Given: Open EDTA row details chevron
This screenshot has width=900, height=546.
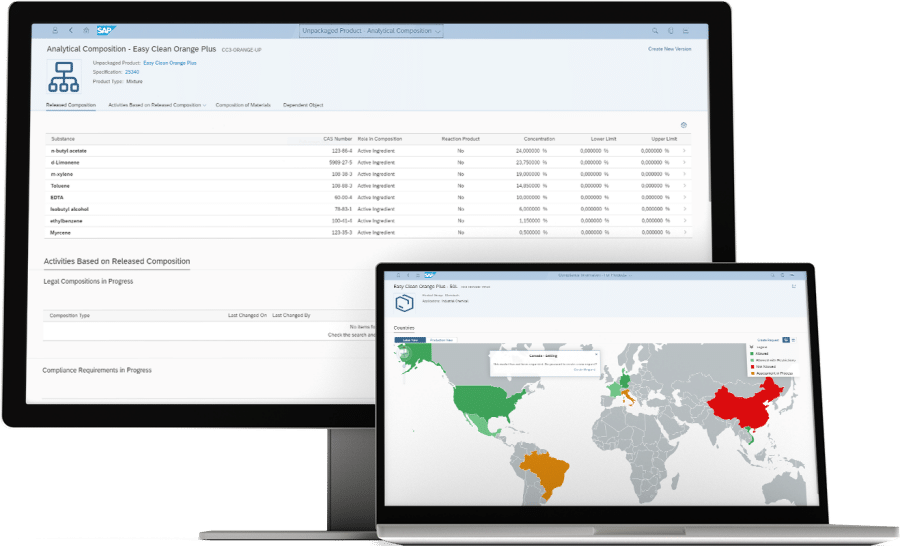Looking at the screenshot, I should coord(684,198).
